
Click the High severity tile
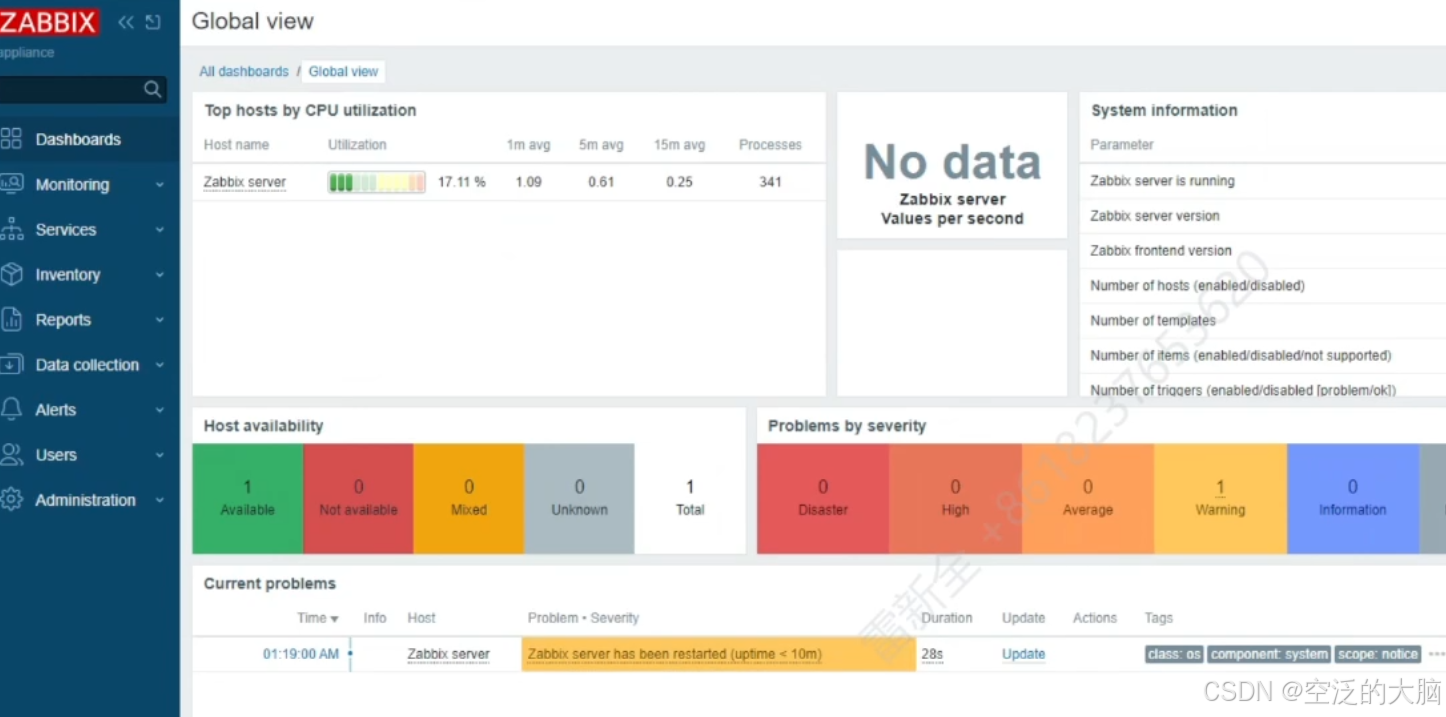coord(955,498)
